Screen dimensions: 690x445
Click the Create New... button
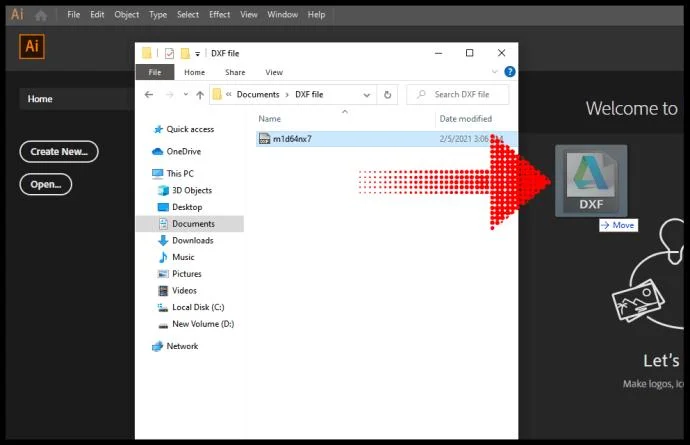pyautogui.click(x=59, y=151)
